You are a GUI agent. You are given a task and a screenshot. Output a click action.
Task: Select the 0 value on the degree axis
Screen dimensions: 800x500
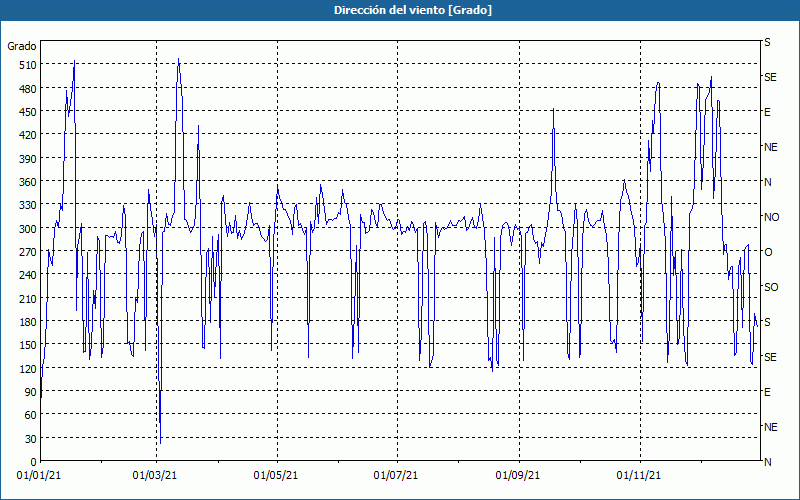[34, 462]
